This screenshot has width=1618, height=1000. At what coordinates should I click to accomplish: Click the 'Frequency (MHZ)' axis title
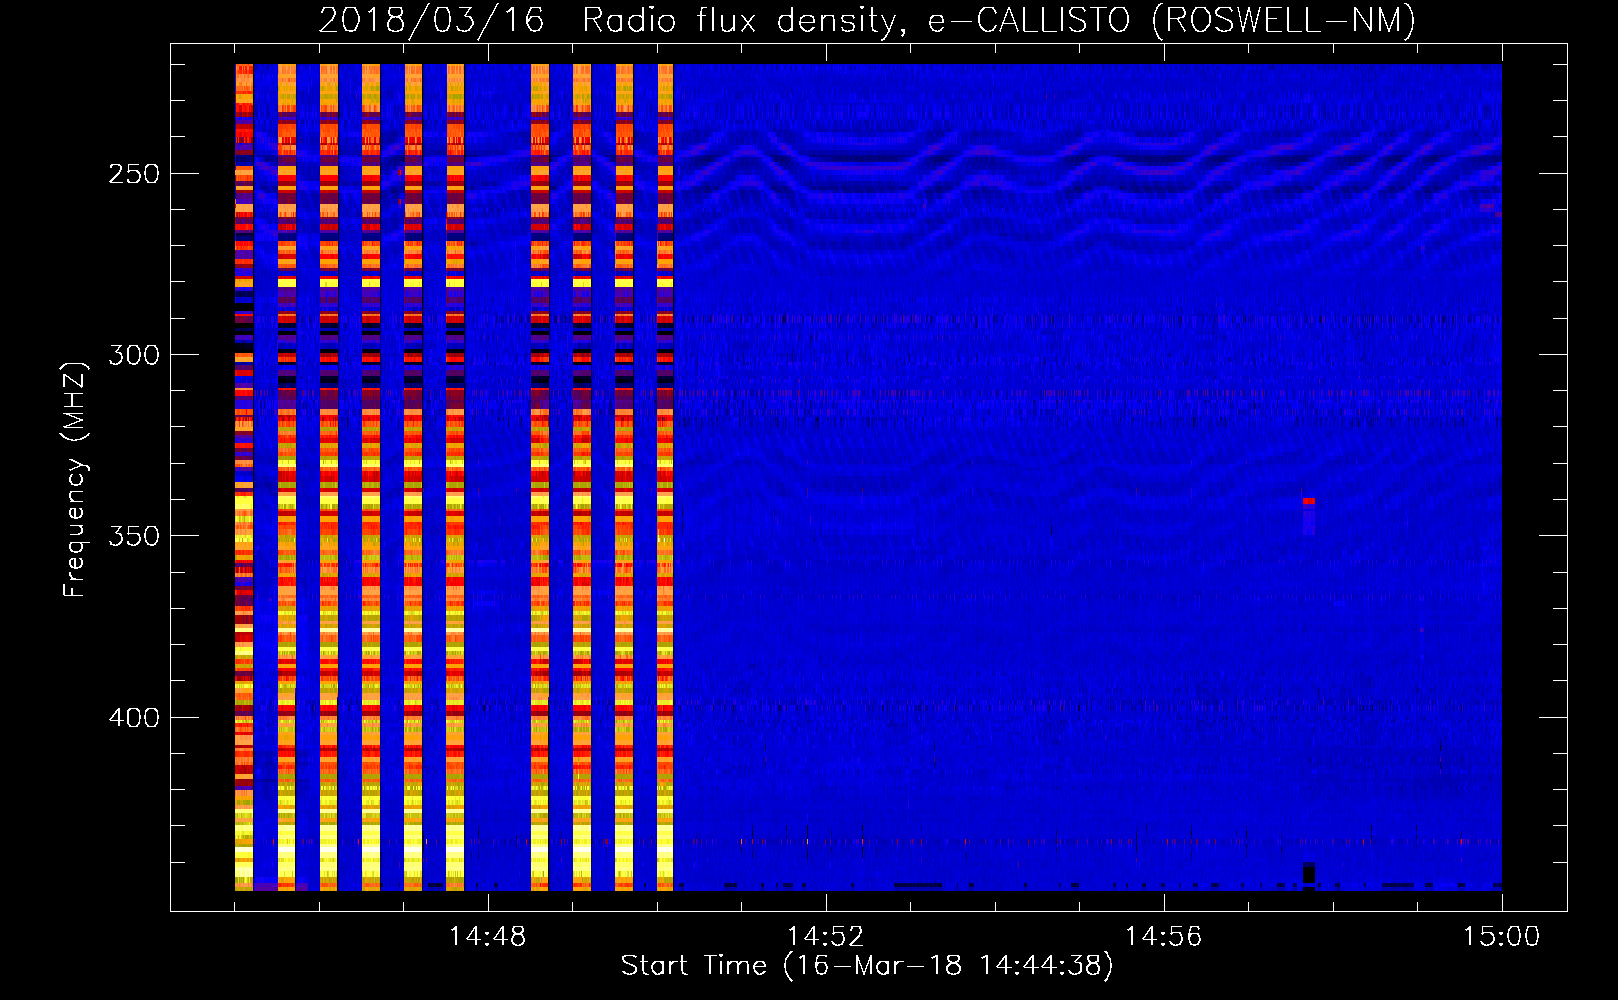(75, 479)
